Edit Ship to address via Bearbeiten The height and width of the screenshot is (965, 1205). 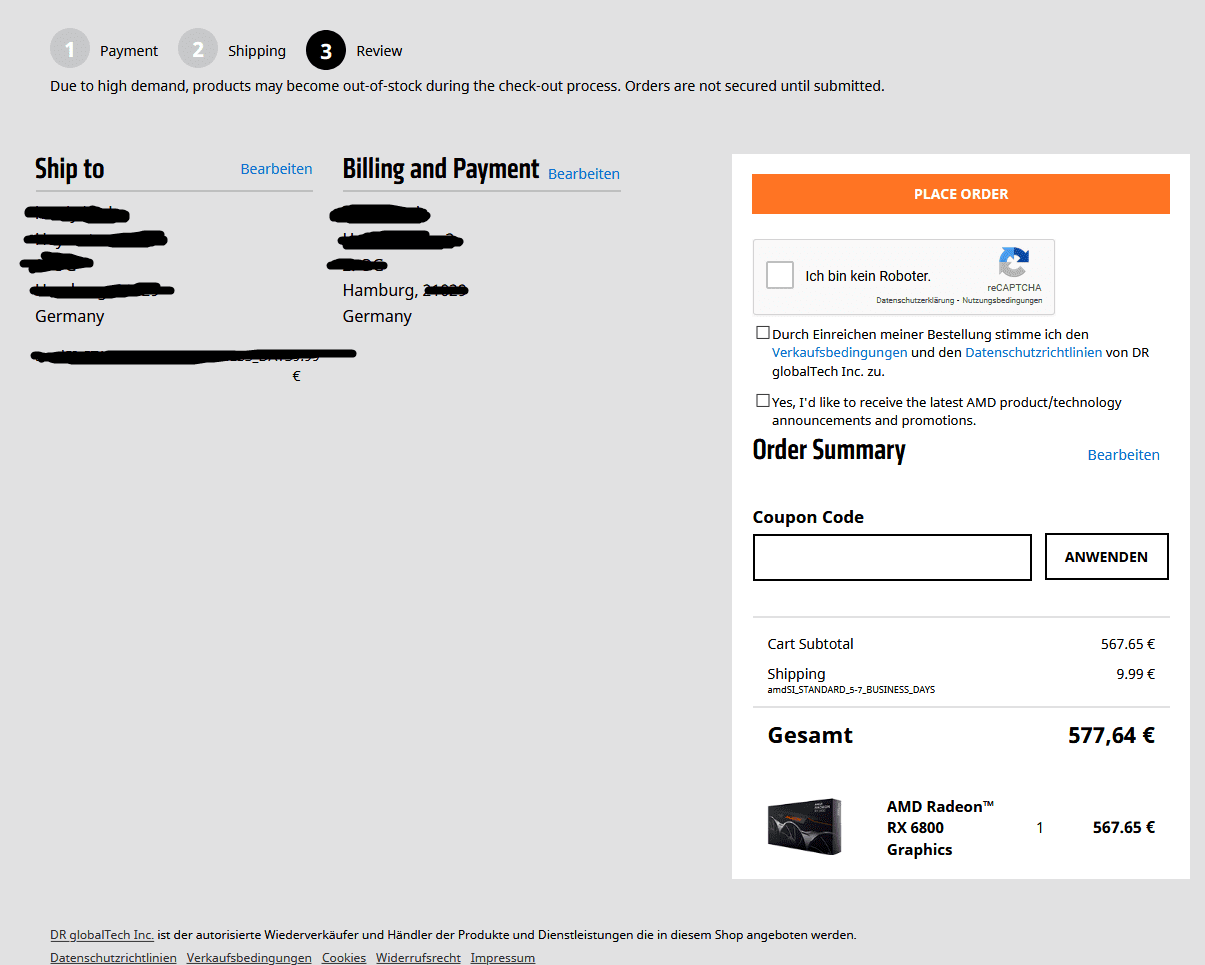tap(276, 169)
